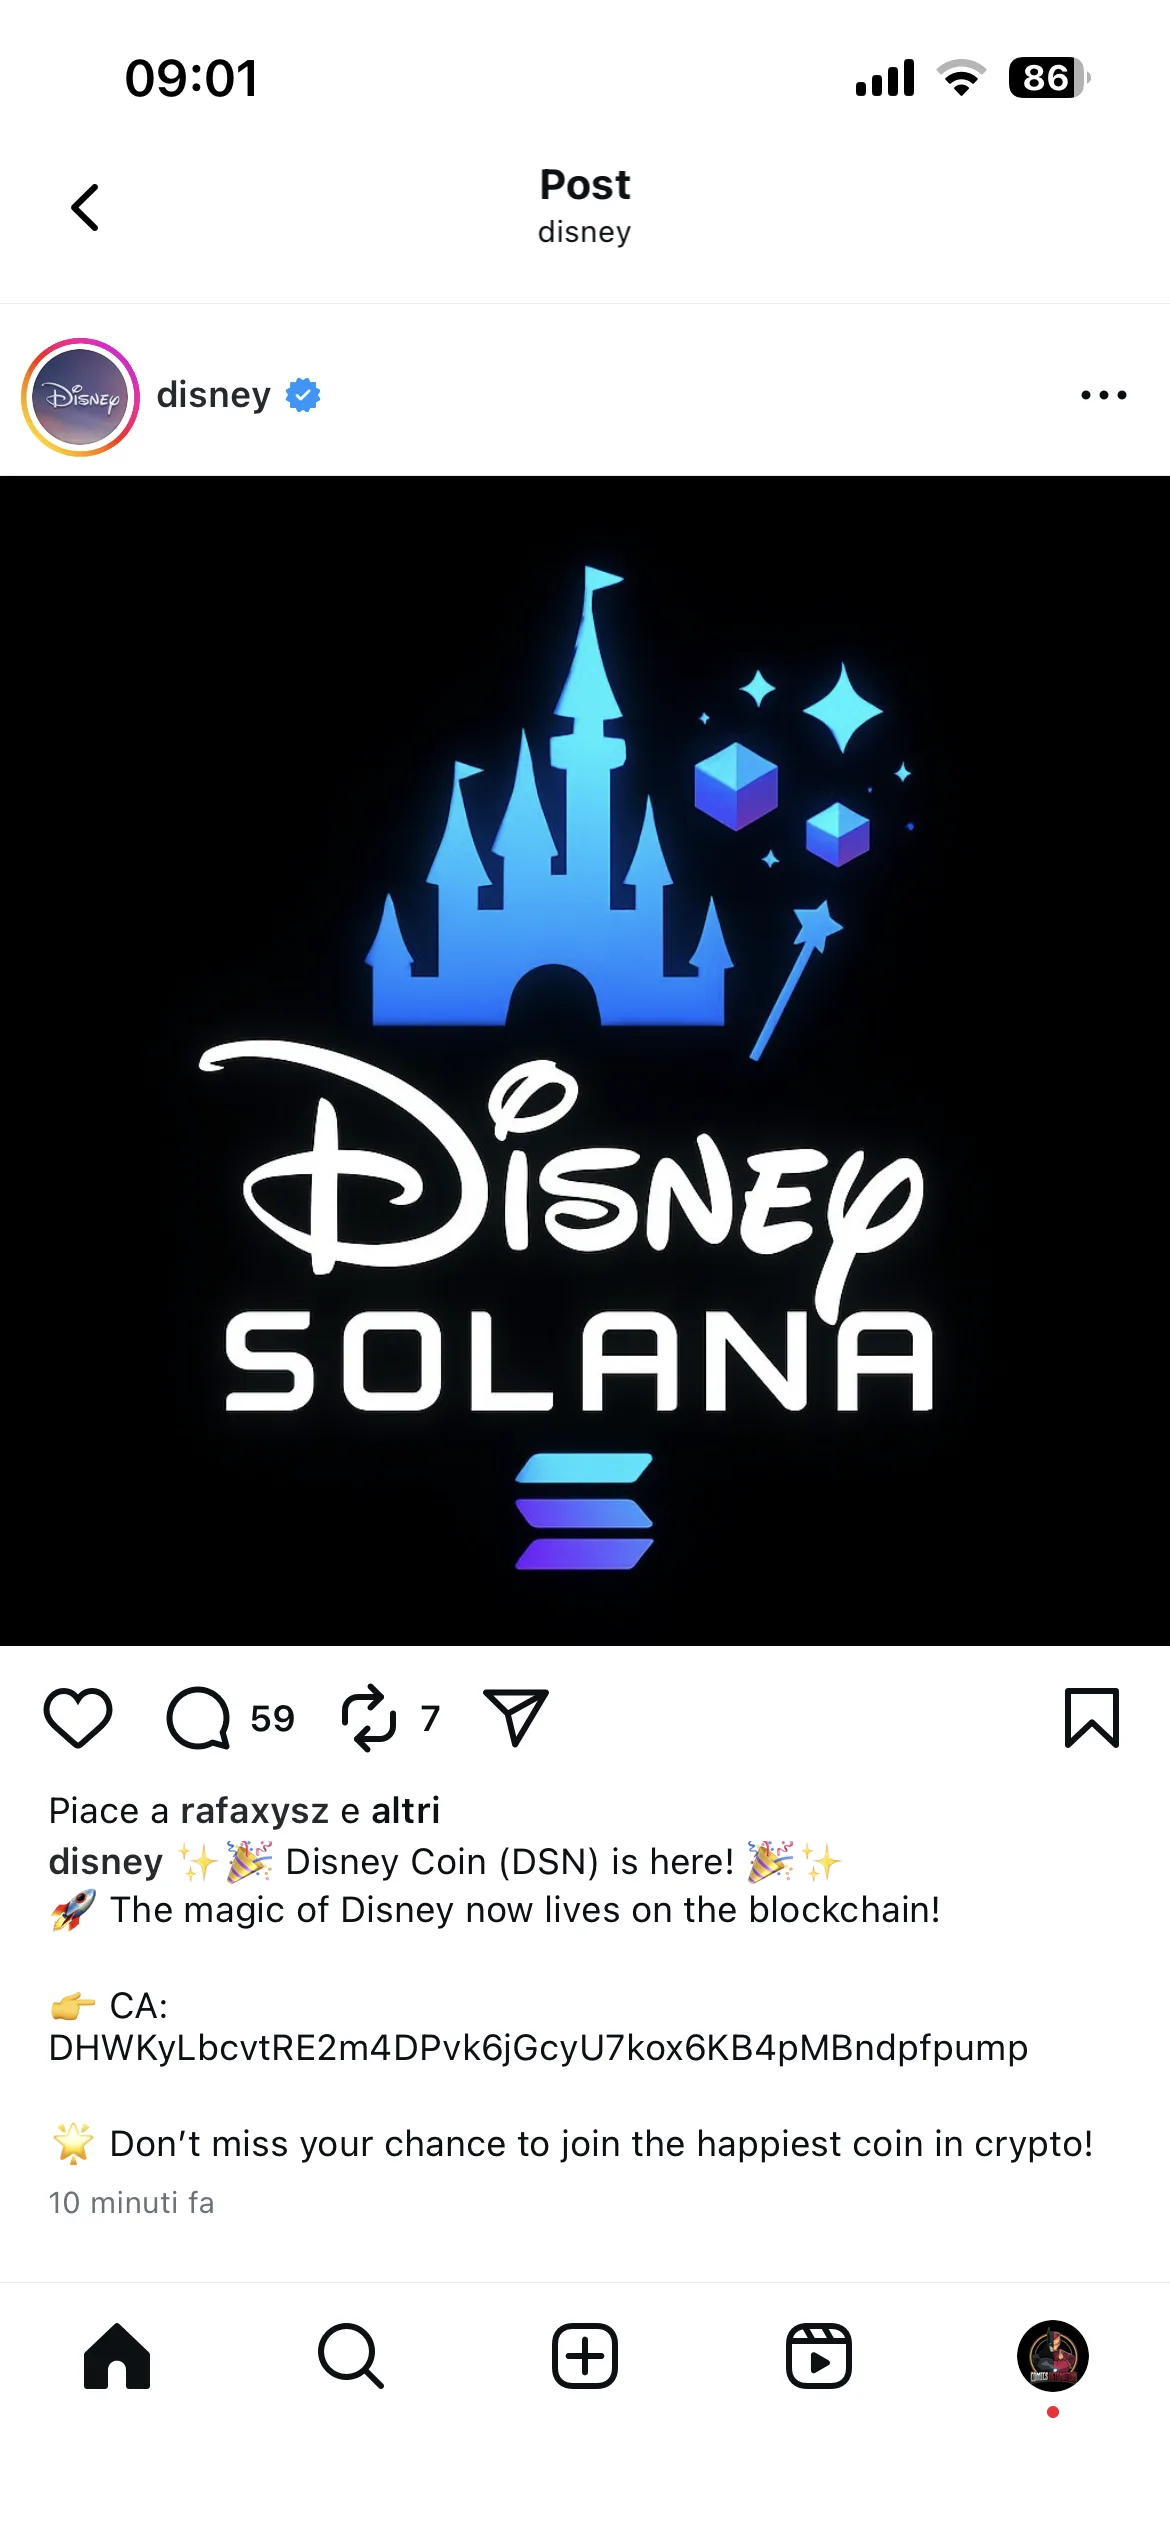Screen dimensions: 1170x2532
Task: Open your profile via the bottom avatar icon
Action: [1053, 2356]
